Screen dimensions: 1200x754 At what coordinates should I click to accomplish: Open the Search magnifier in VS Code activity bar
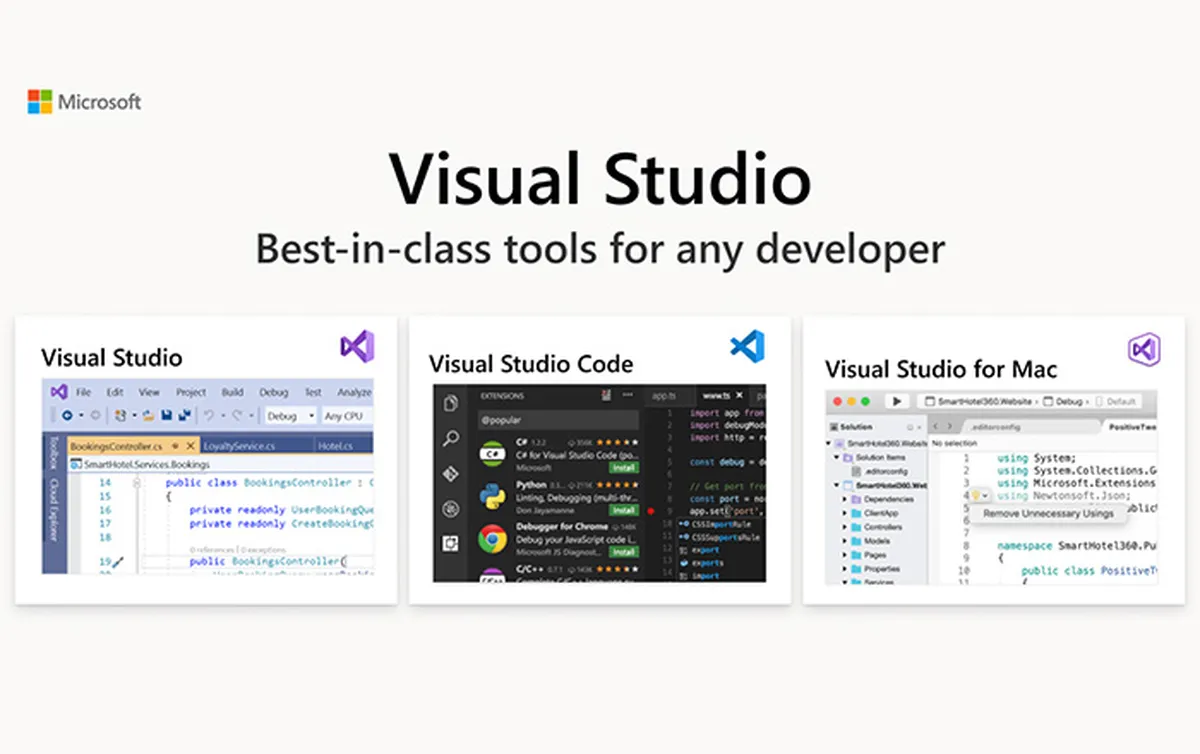click(x=451, y=438)
